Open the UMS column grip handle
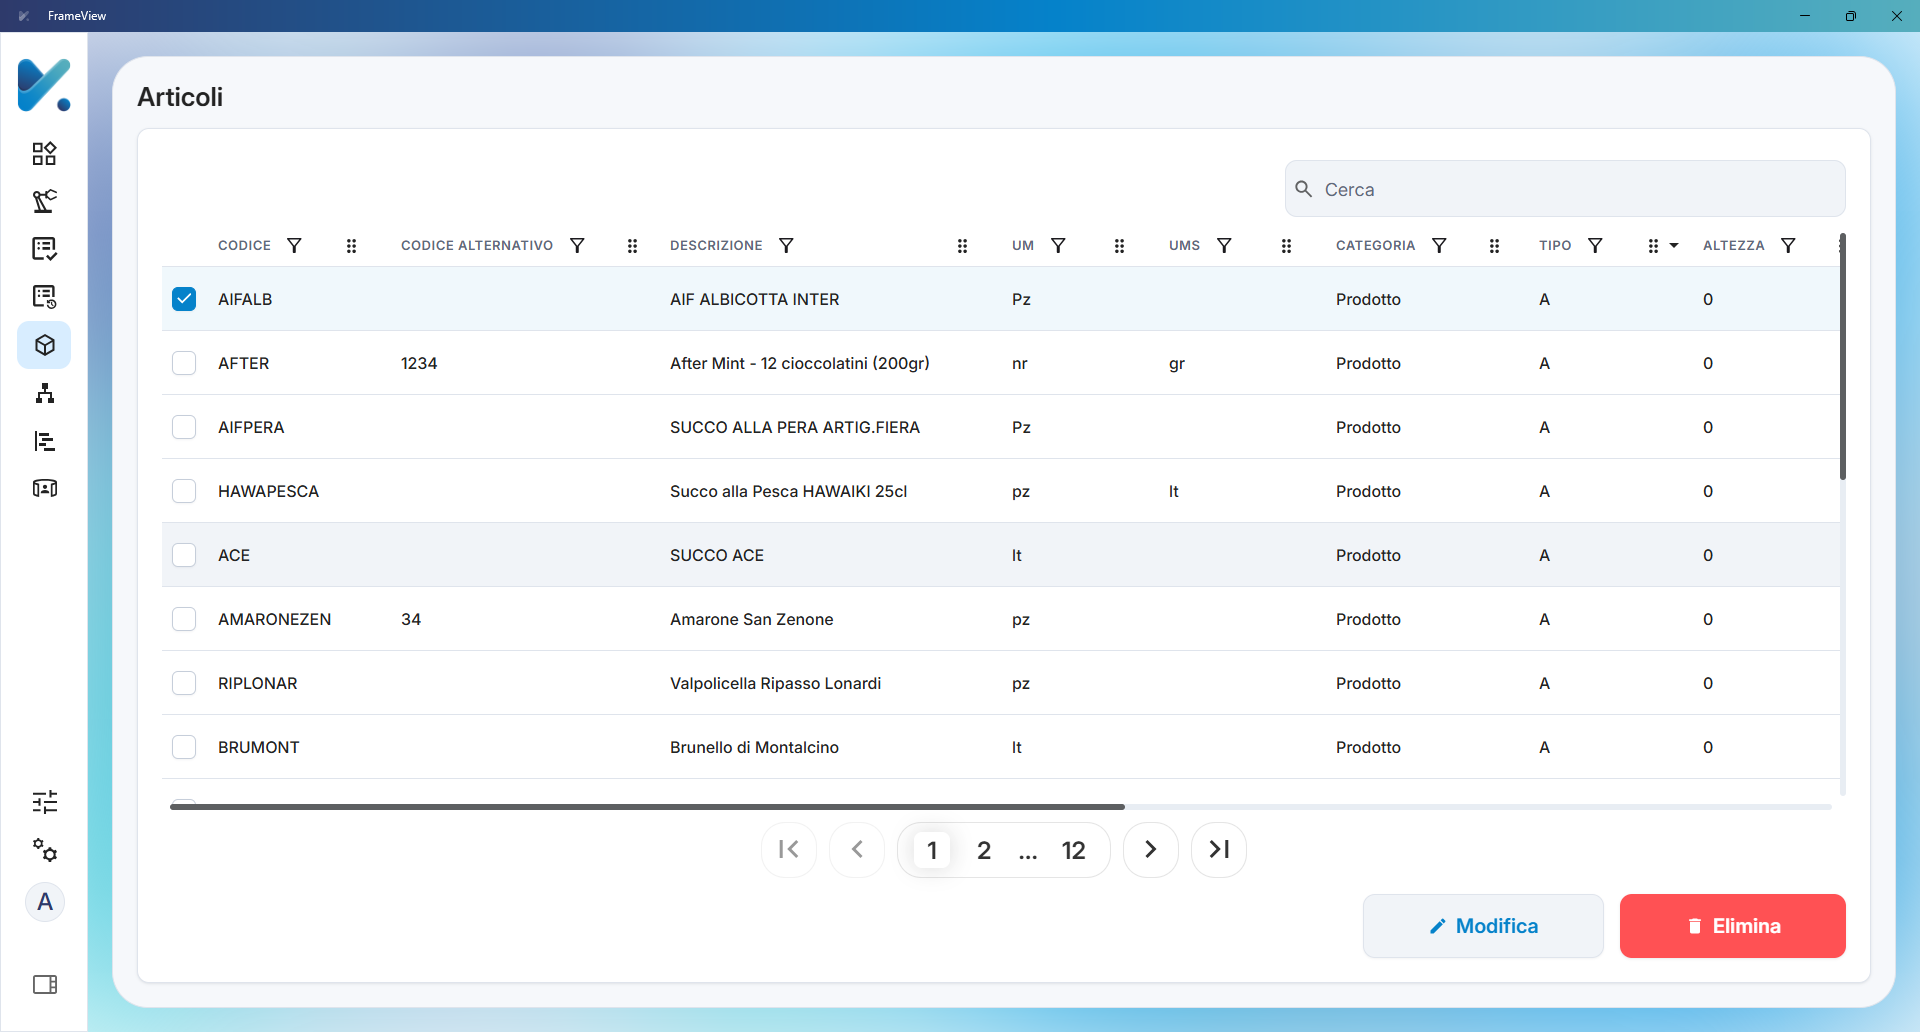The image size is (1920, 1032). point(1286,246)
